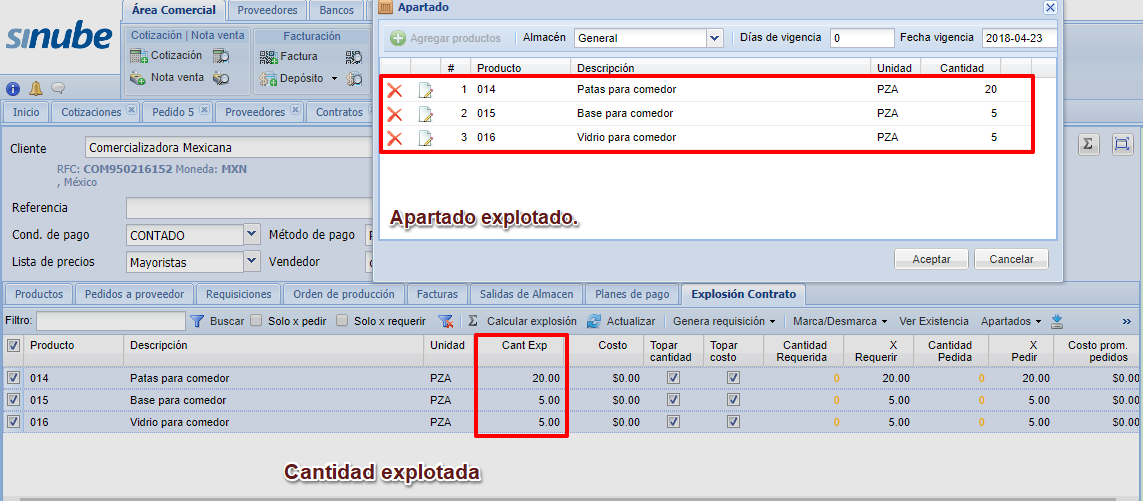Click the sigma totals icon
Screen dimensions: 1143x501
(1089, 144)
